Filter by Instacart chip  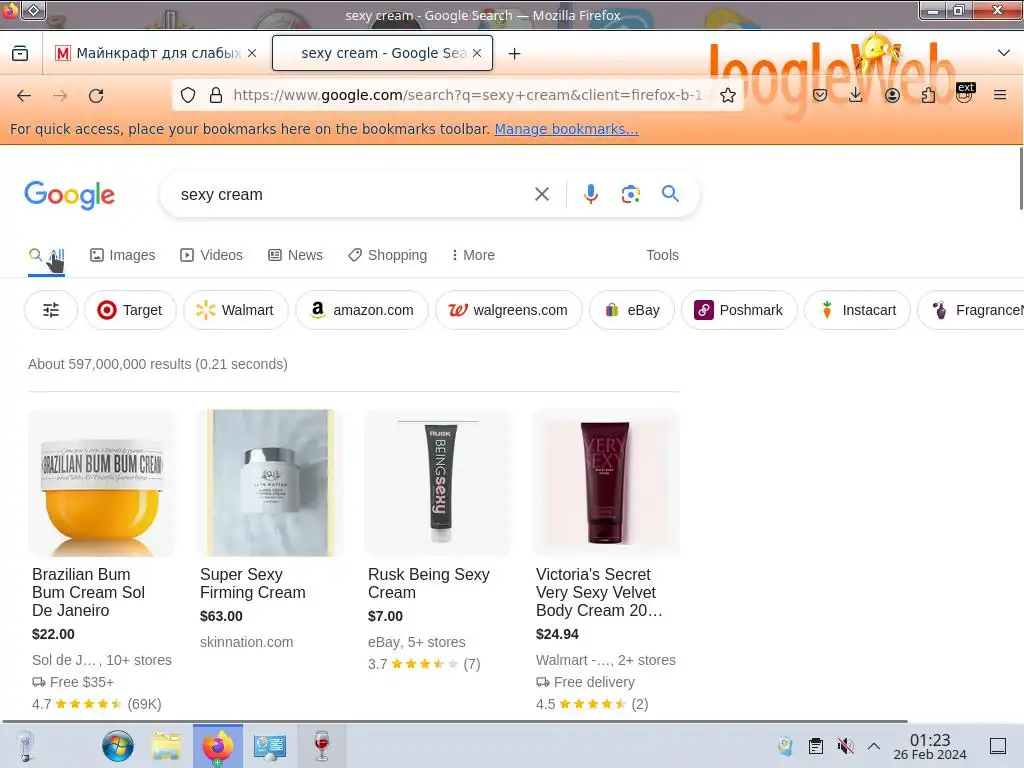[857, 310]
